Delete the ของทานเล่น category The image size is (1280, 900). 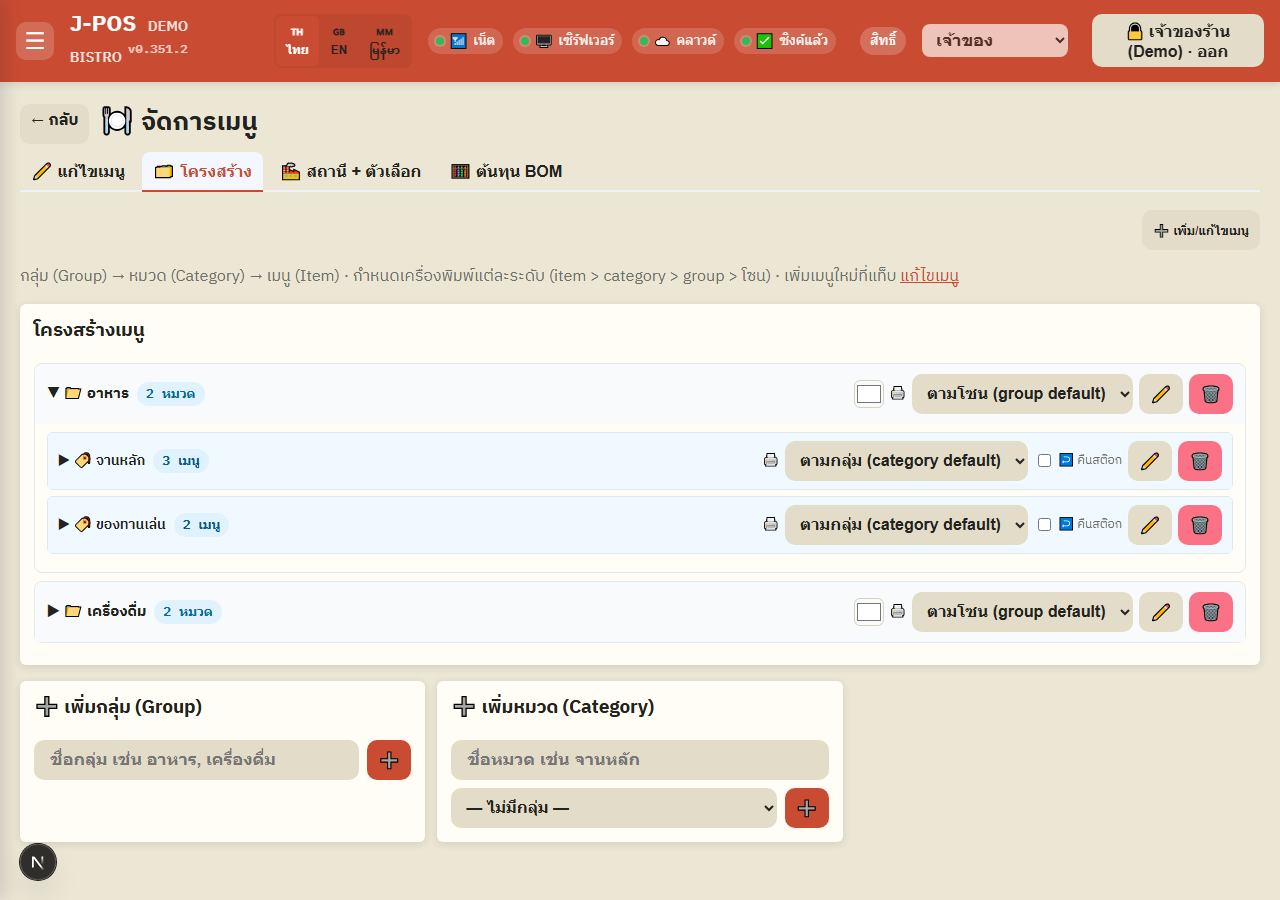coord(1200,525)
